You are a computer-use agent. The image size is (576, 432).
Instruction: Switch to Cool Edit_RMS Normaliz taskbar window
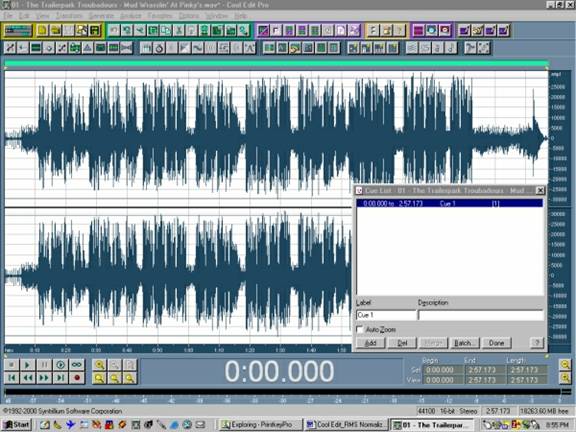pyautogui.click(x=346, y=425)
